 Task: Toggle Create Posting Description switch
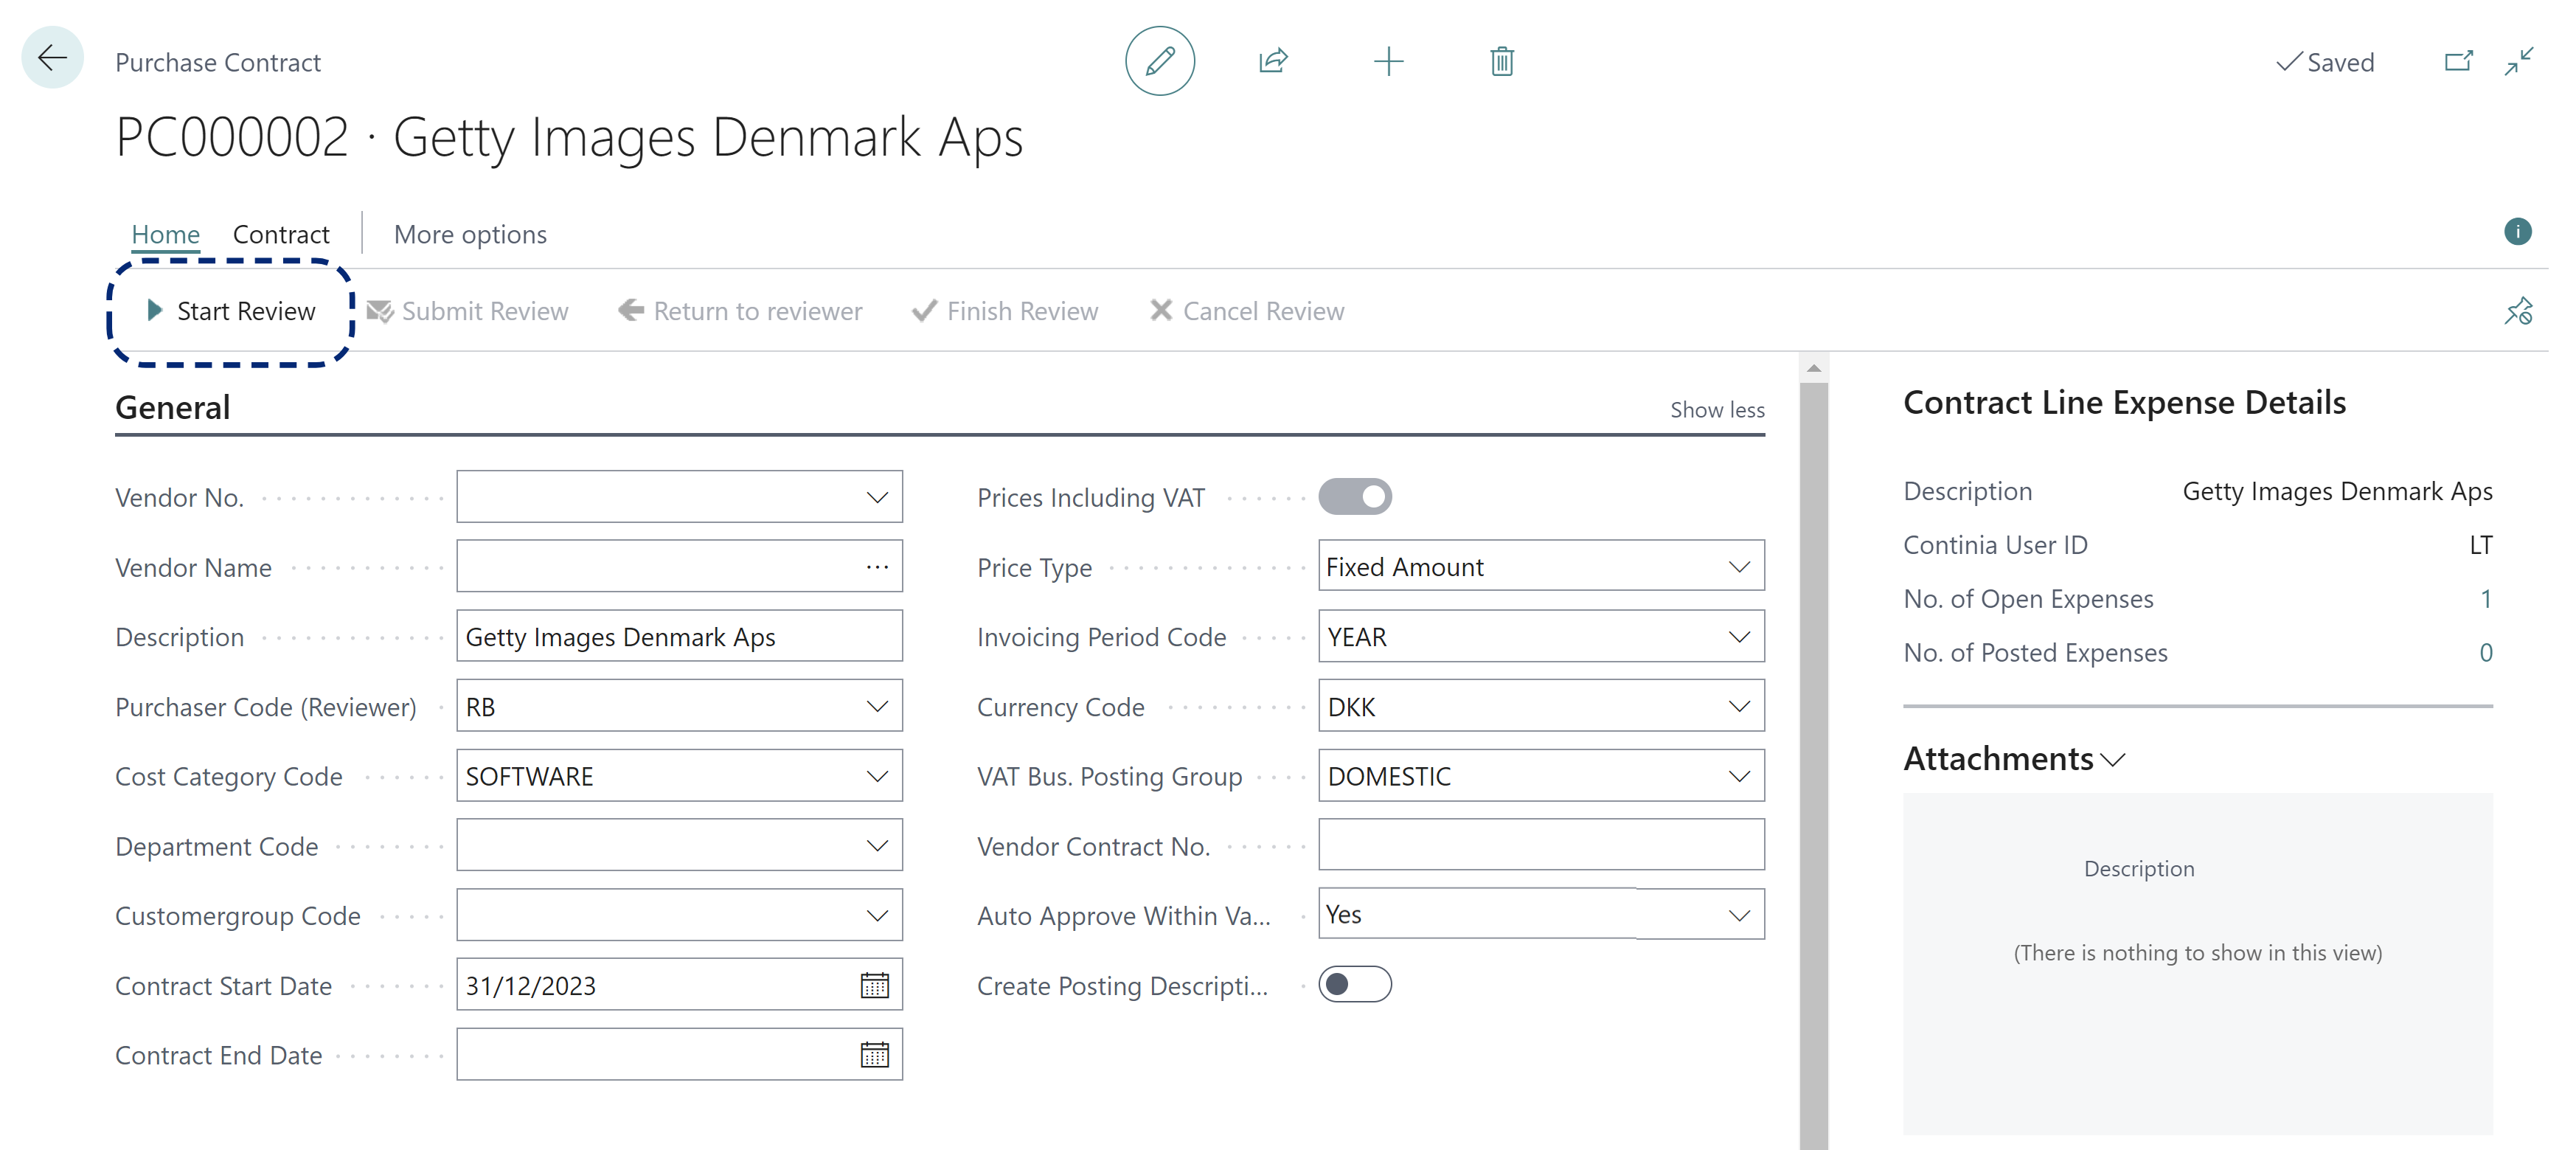pos(1354,984)
